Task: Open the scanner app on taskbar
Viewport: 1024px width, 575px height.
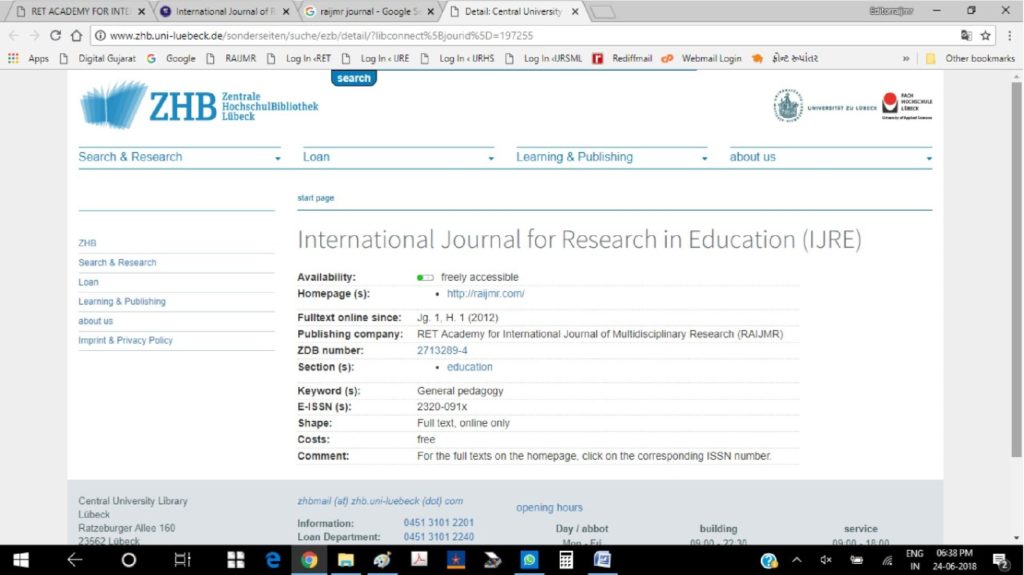Action: point(492,560)
